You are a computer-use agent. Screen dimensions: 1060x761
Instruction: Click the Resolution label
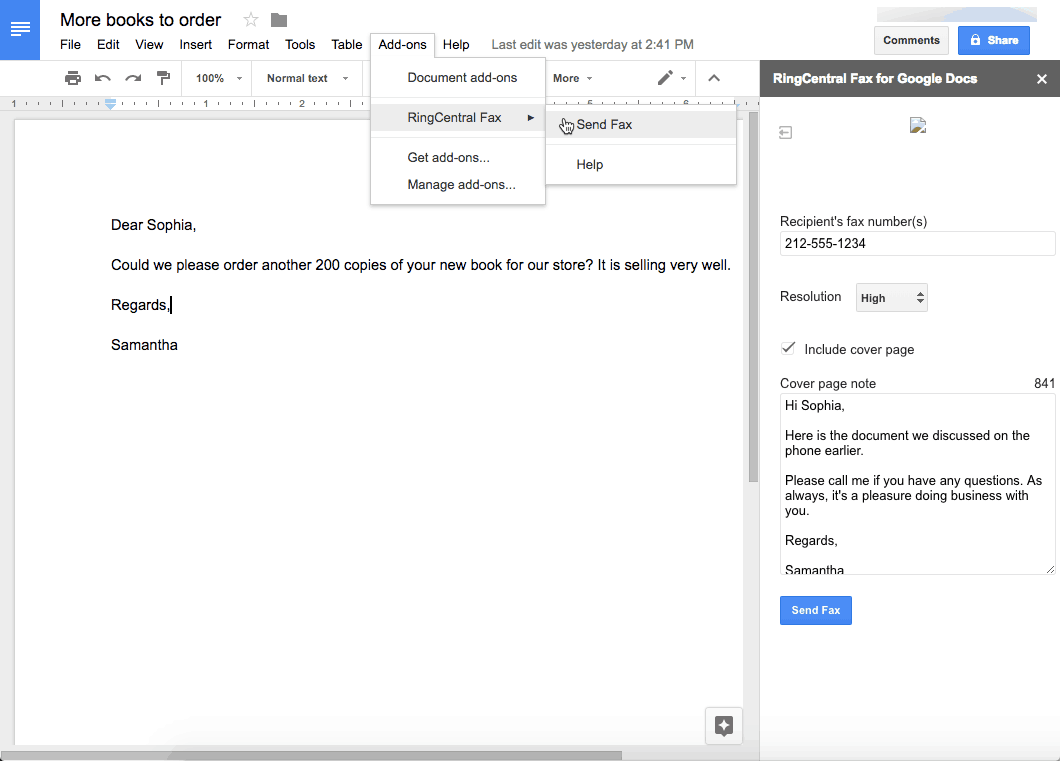point(811,297)
